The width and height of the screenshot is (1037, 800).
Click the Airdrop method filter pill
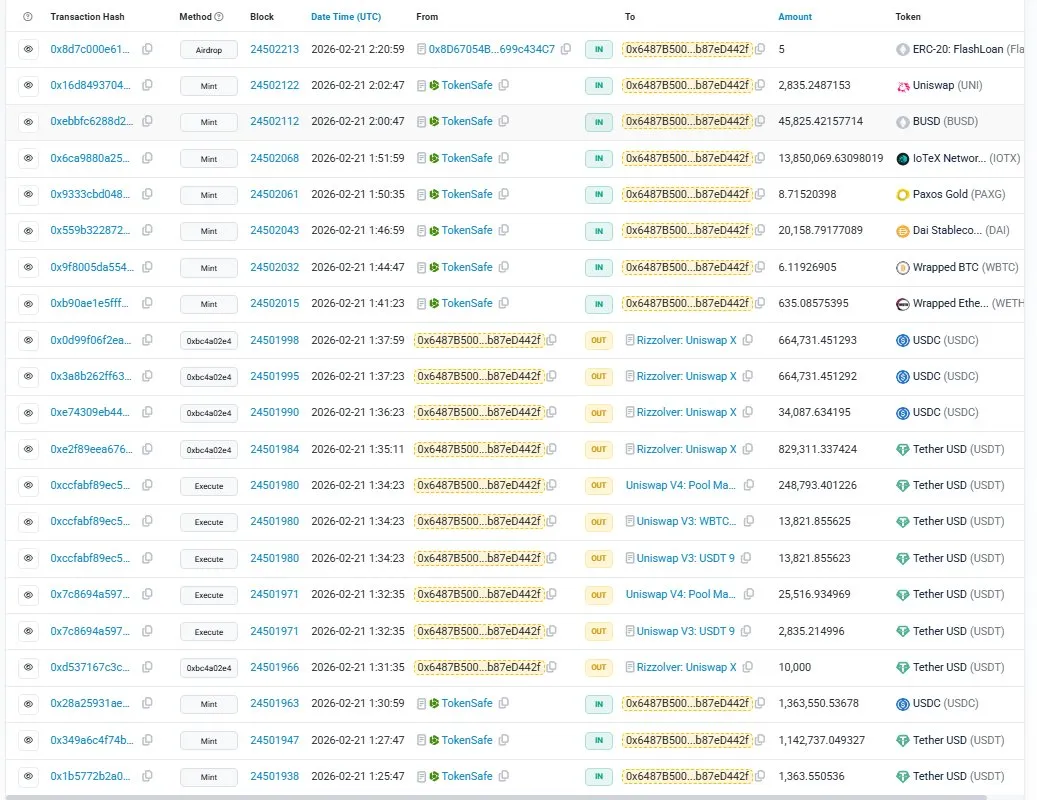[x=207, y=48]
